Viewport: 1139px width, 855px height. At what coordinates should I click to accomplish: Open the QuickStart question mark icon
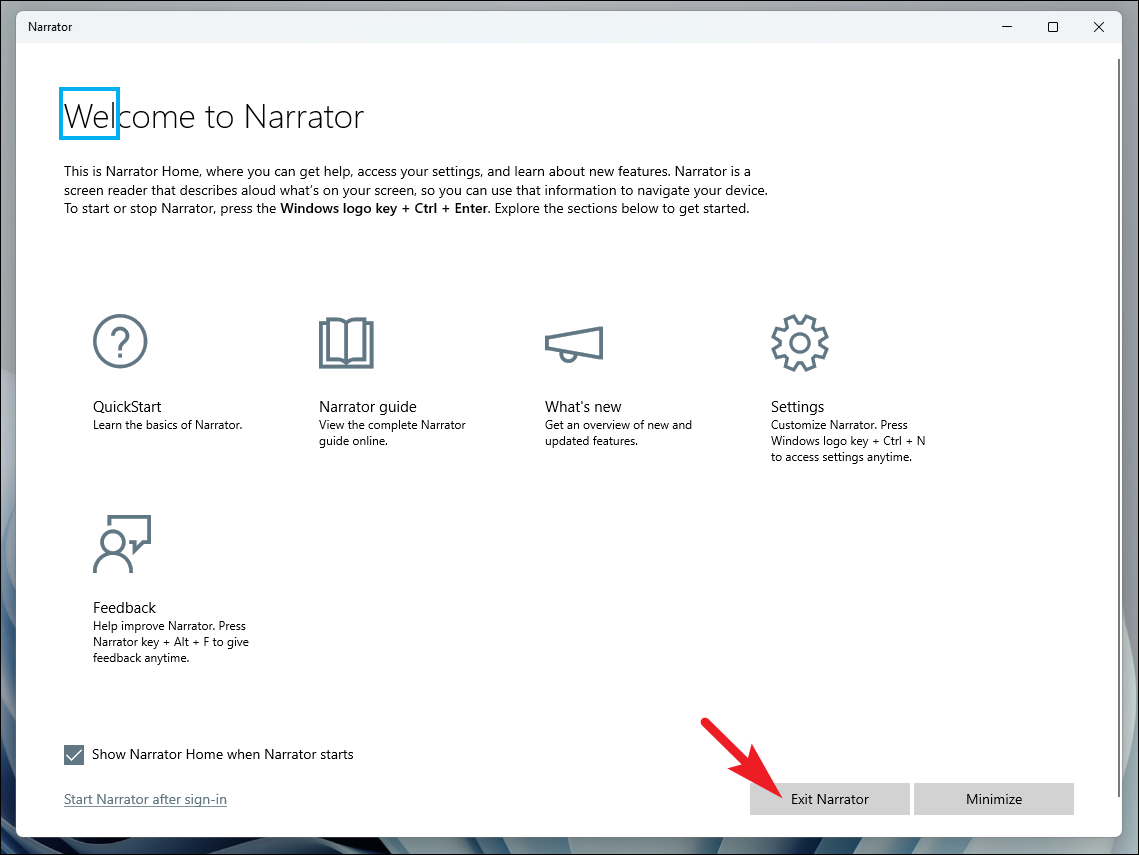(x=120, y=341)
